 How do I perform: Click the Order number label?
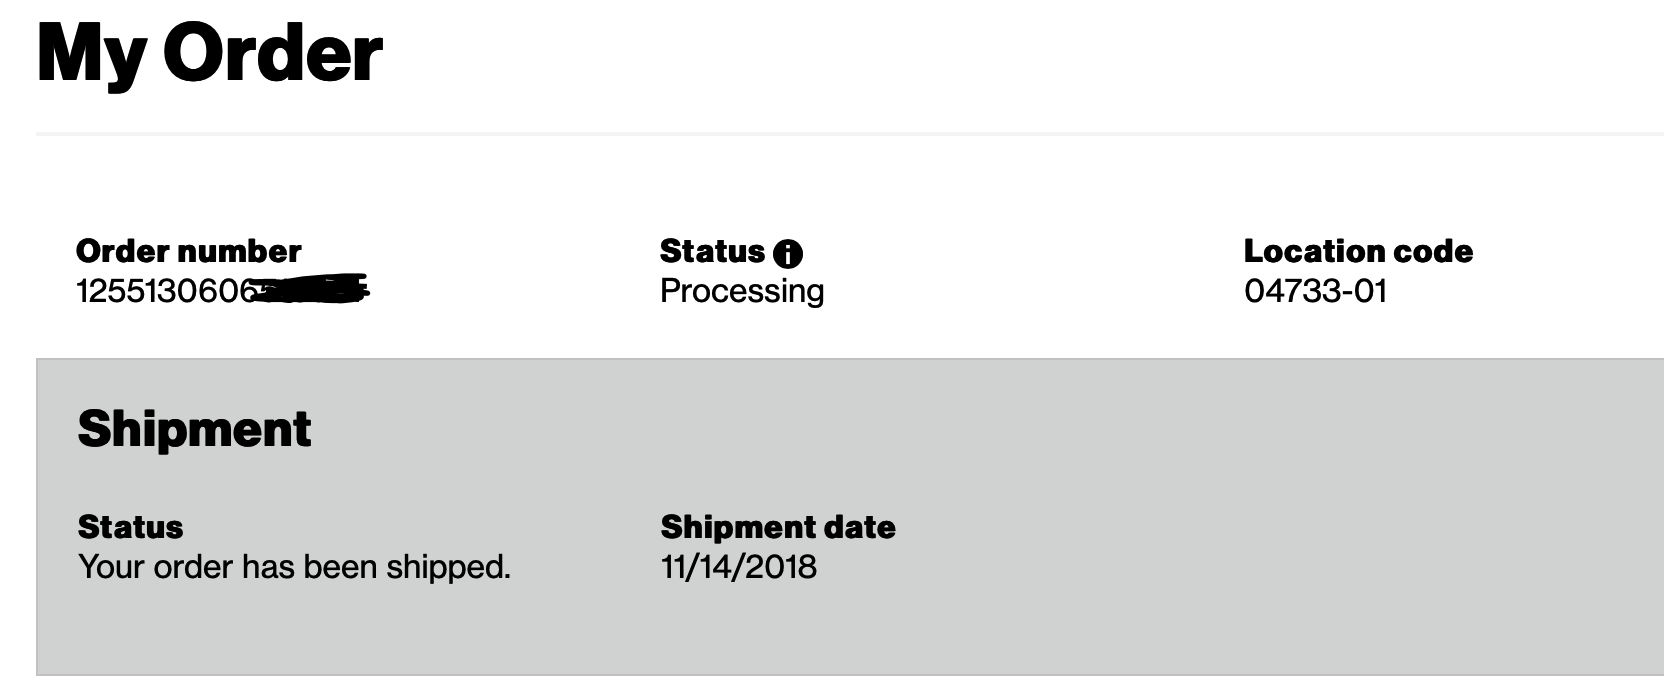[x=188, y=251]
